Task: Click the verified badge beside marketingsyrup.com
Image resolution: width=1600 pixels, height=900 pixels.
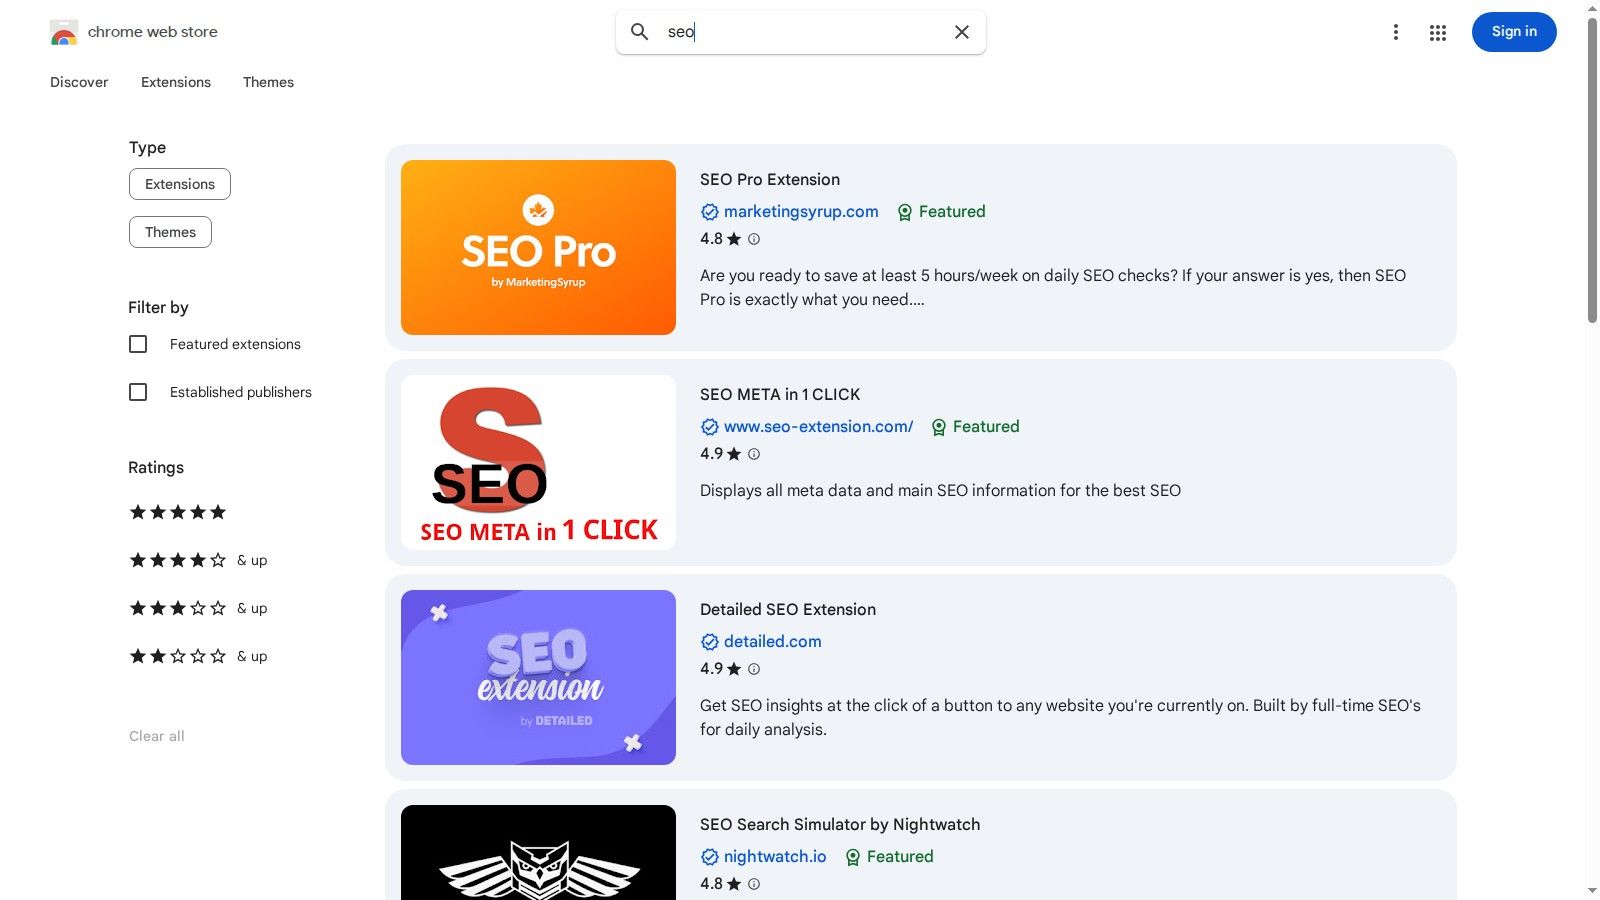Action: point(709,212)
